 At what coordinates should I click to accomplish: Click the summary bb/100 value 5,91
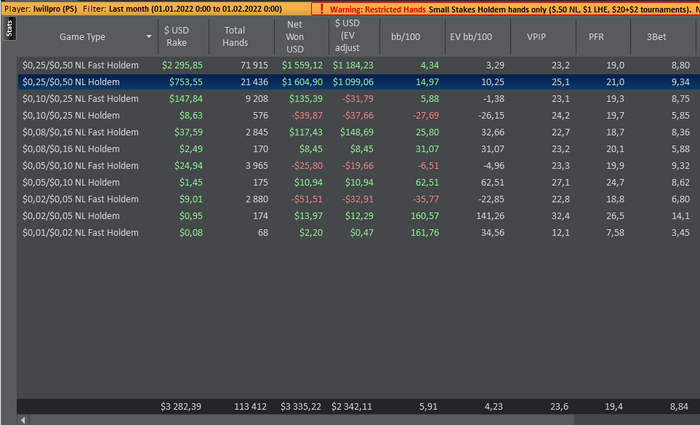point(429,407)
